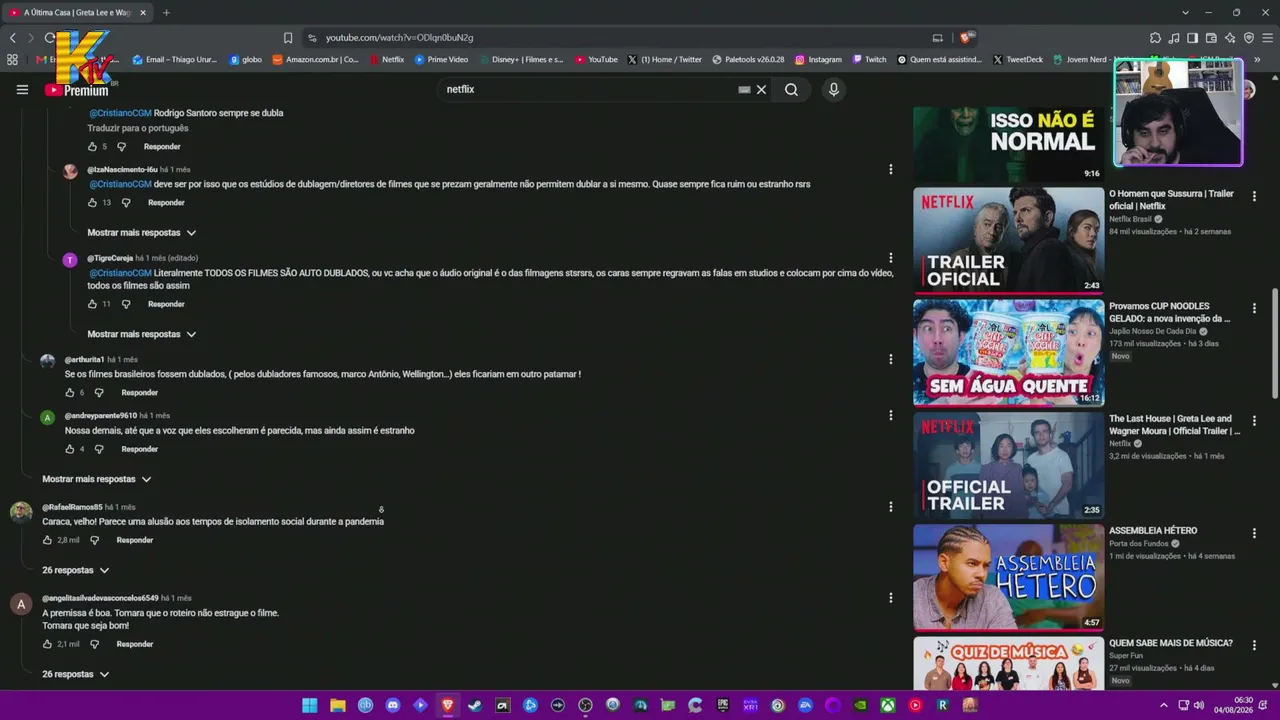Click the browser address bar URL
The image size is (1280, 720).
click(x=400, y=38)
